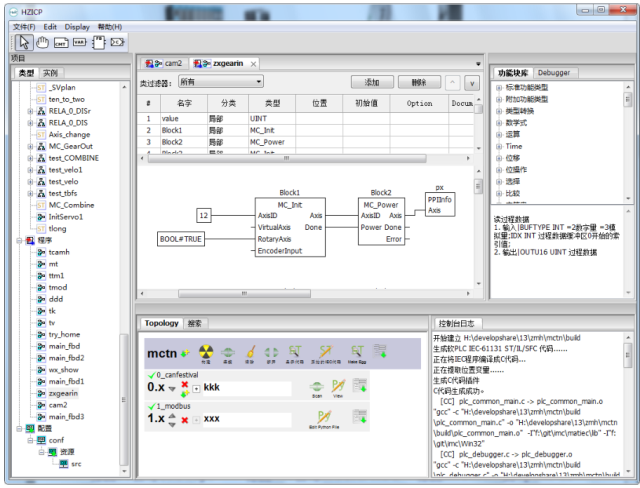640x488 pixels.
Task: Click the variable (VAR) block tool
Action: click(x=80, y=42)
